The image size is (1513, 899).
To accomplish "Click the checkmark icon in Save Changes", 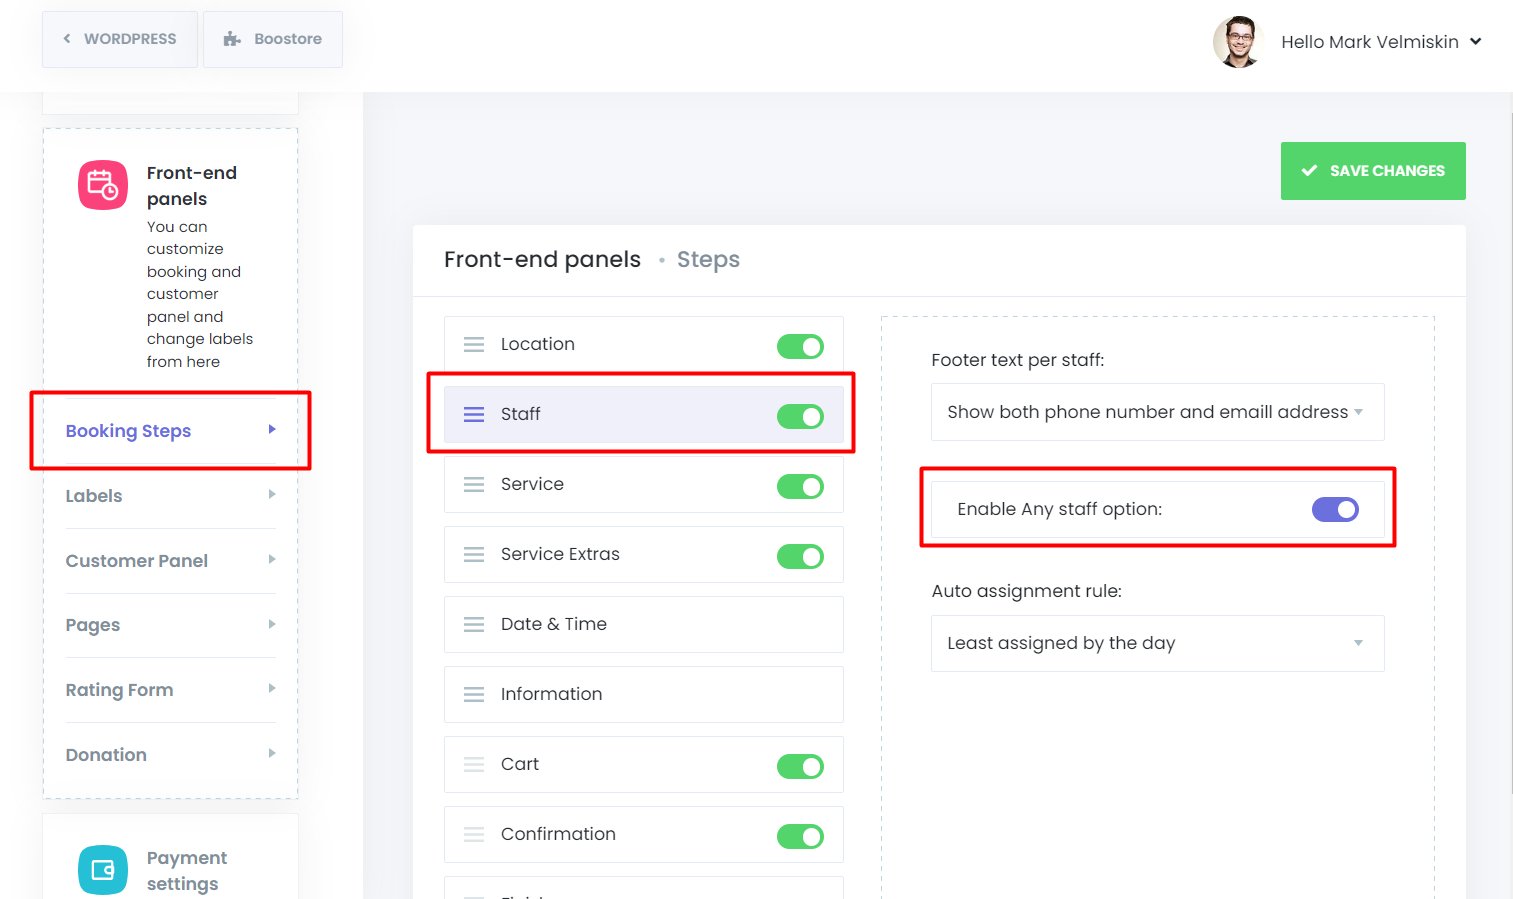I will [x=1309, y=171].
